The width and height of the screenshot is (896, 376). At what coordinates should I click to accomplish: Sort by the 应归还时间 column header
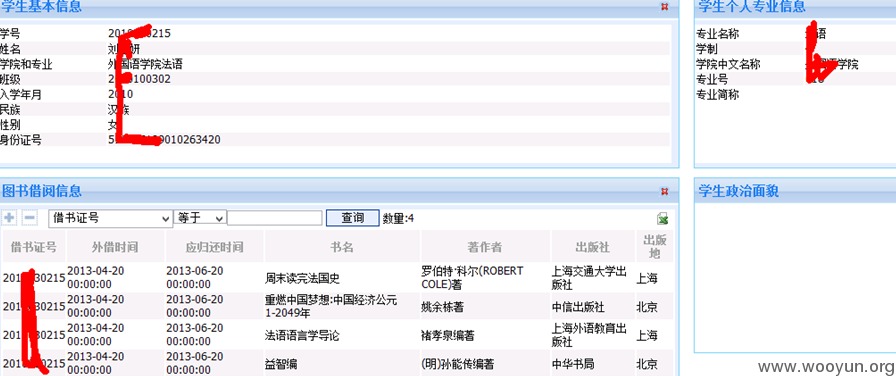click(214, 247)
